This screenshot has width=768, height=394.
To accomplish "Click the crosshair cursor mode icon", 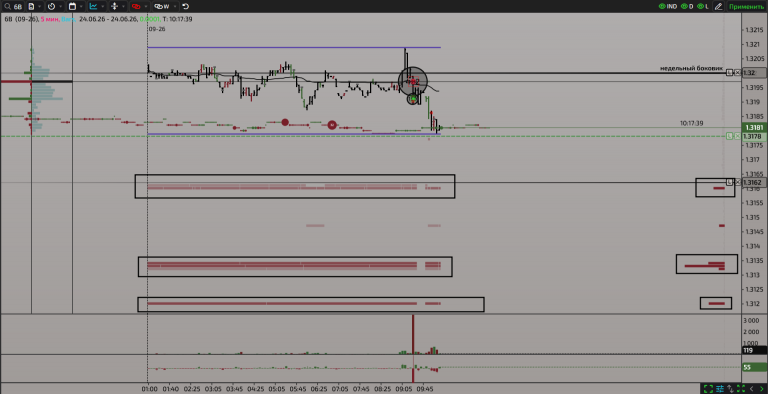I will [x=115, y=6].
